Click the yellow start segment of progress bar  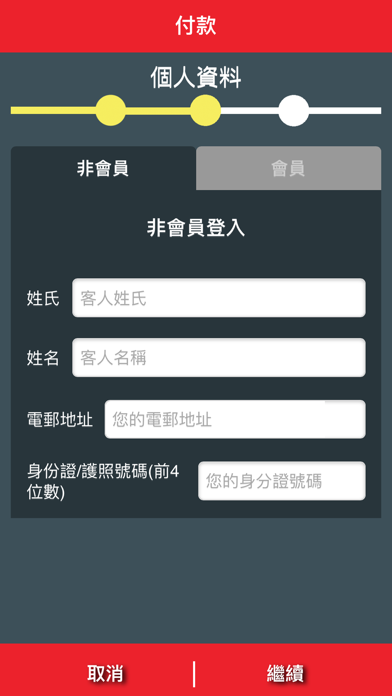click(x=53, y=111)
